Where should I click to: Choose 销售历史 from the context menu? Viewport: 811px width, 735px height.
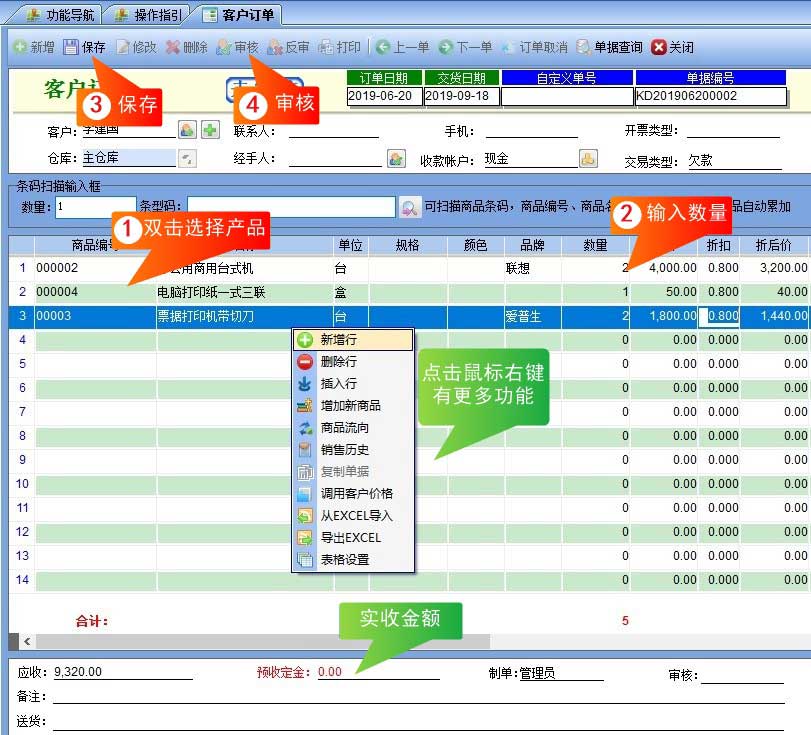pyautogui.click(x=353, y=449)
